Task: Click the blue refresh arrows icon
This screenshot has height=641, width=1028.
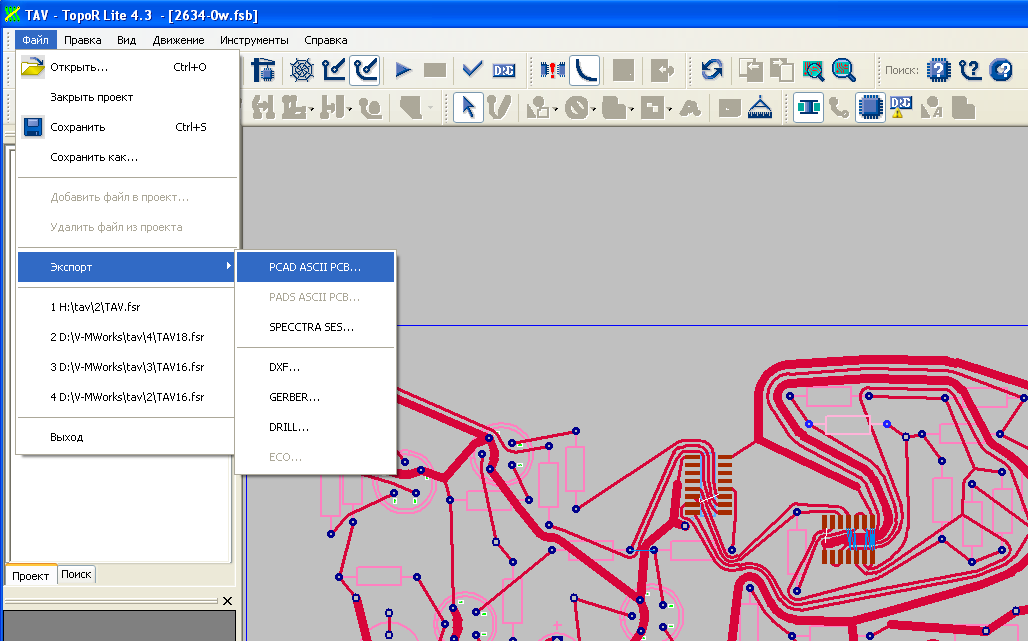Action: point(712,69)
